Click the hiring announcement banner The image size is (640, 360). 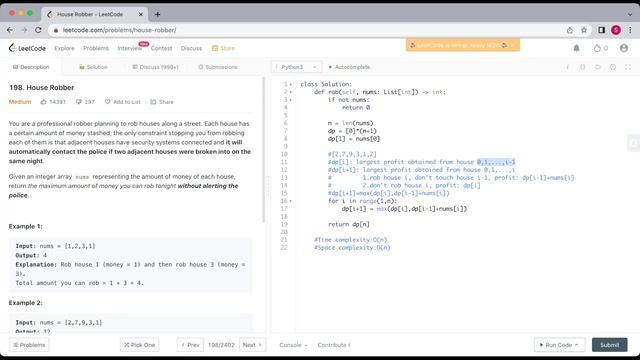pos(462,45)
